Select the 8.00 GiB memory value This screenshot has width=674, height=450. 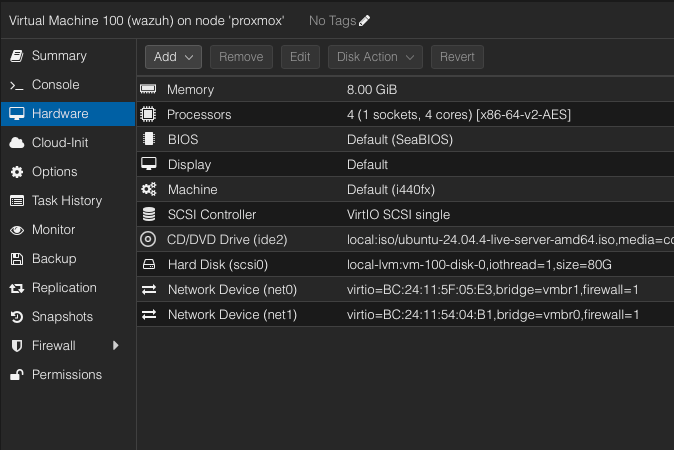[x=372, y=89]
